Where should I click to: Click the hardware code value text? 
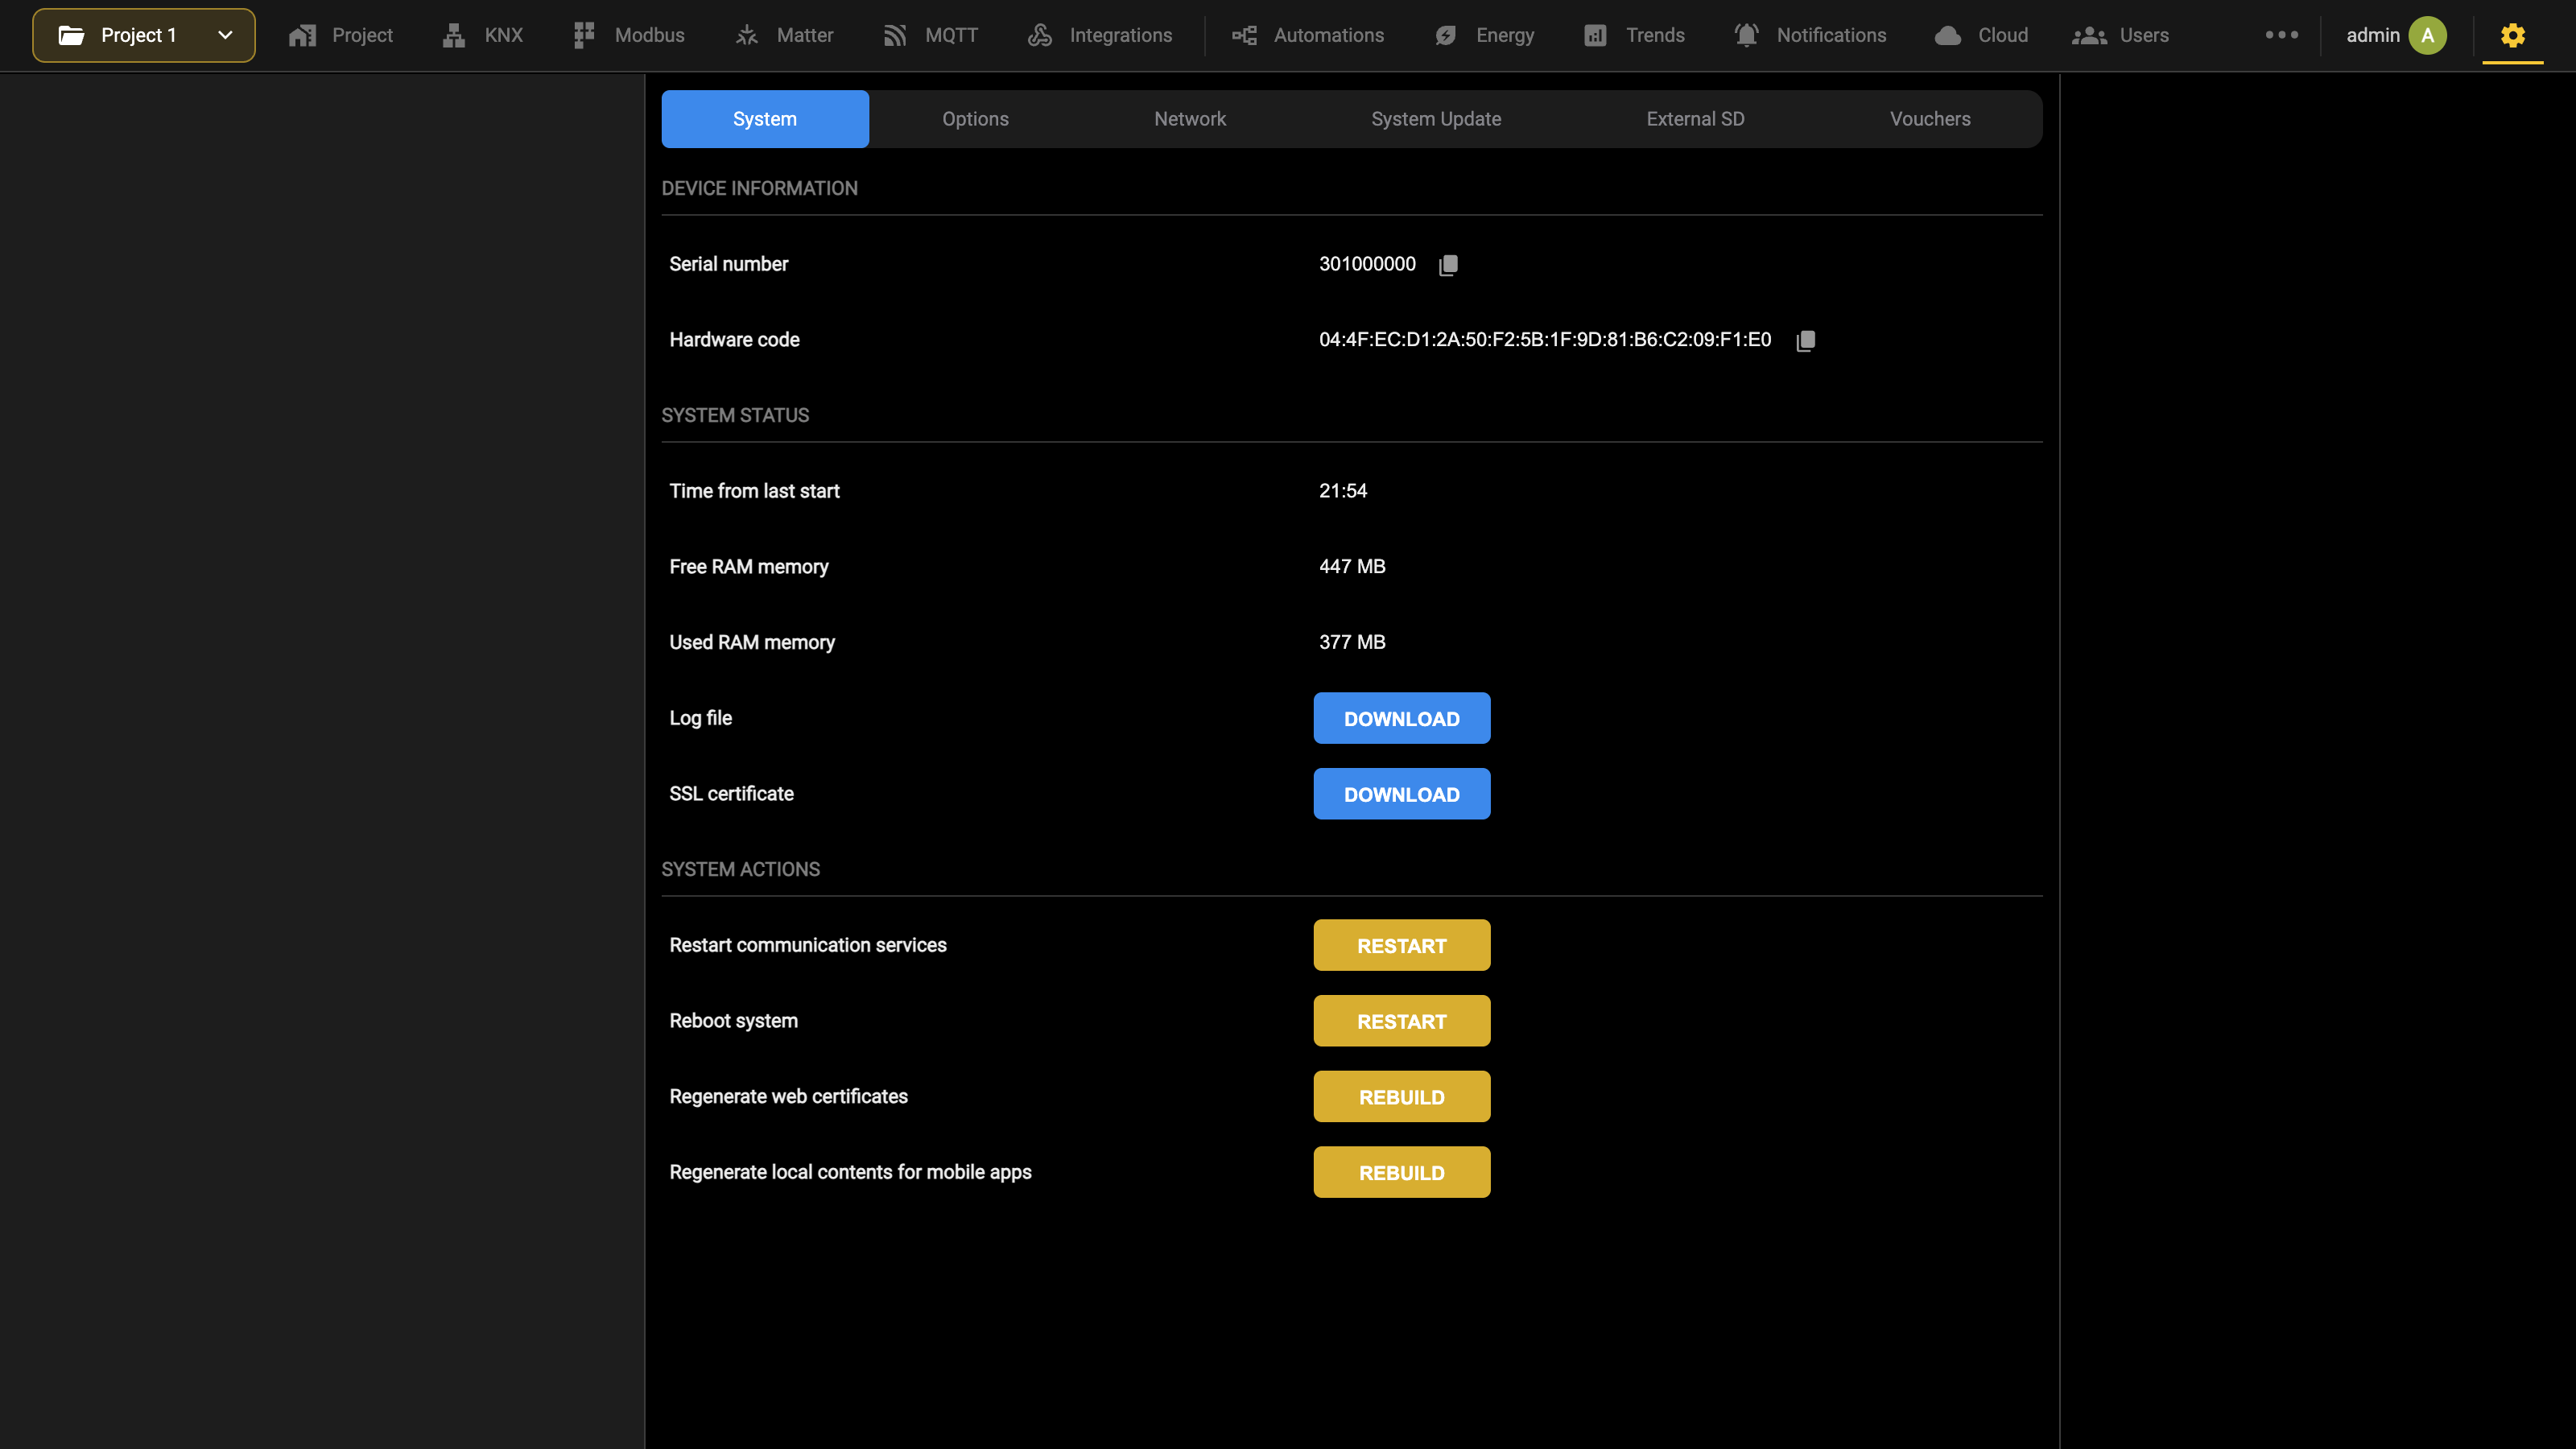pyautogui.click(x=1545, y=340)
